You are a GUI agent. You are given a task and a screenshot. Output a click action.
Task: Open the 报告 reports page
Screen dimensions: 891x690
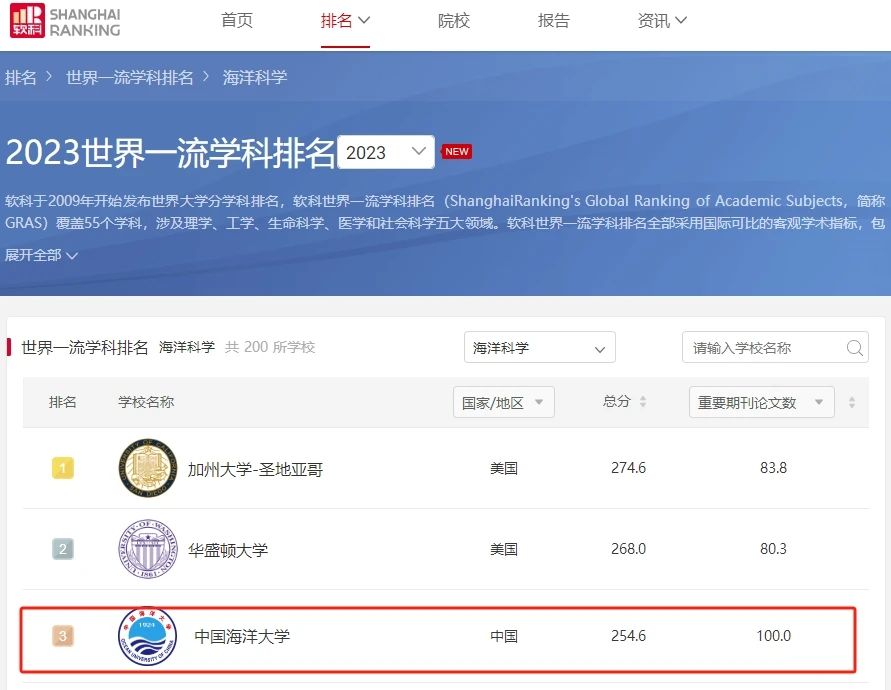(x=553, y=21)
